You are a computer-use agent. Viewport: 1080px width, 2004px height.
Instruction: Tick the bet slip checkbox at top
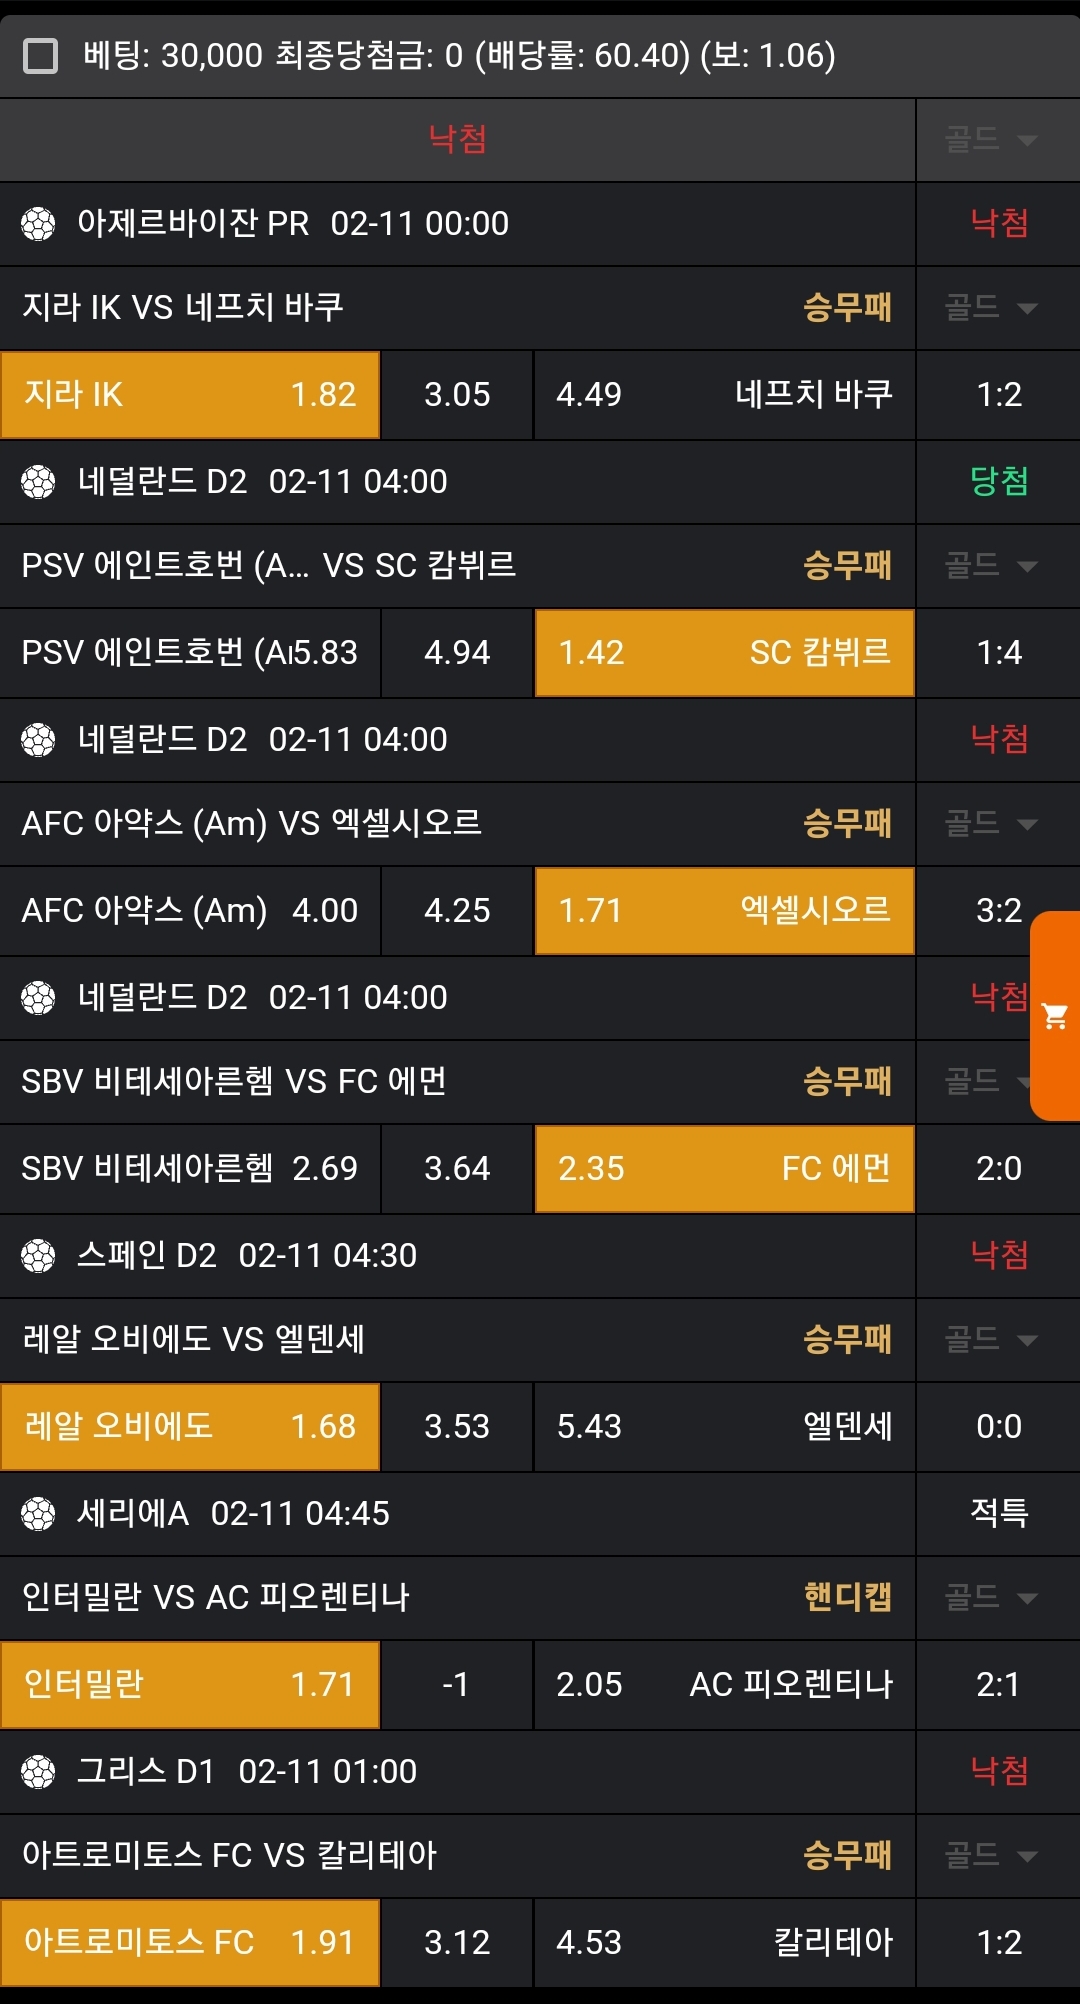[40, 56]
